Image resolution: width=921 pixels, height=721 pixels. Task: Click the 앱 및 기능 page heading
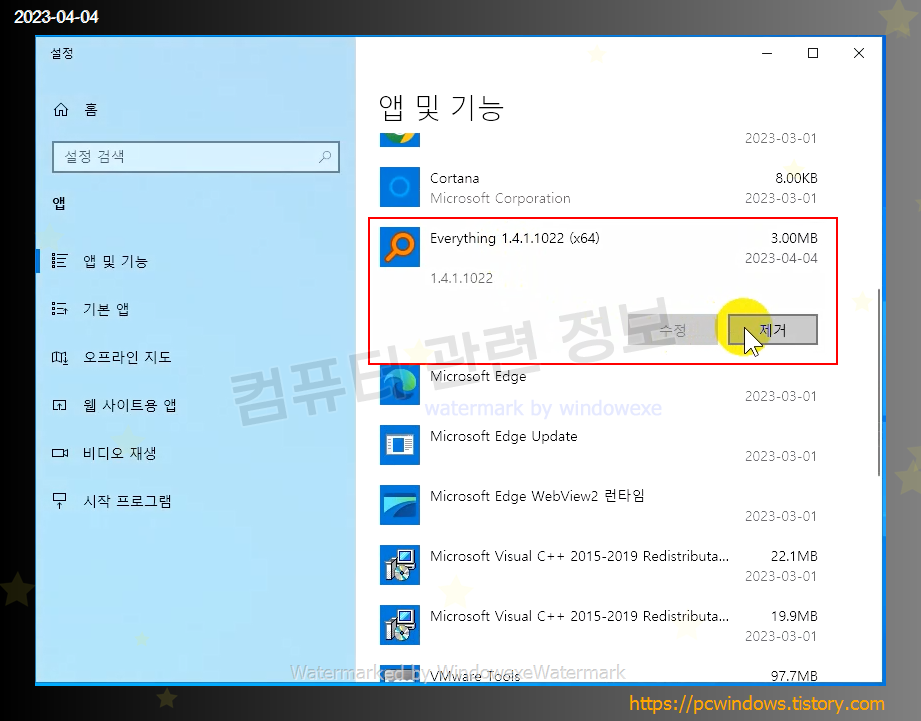[441, 108]
